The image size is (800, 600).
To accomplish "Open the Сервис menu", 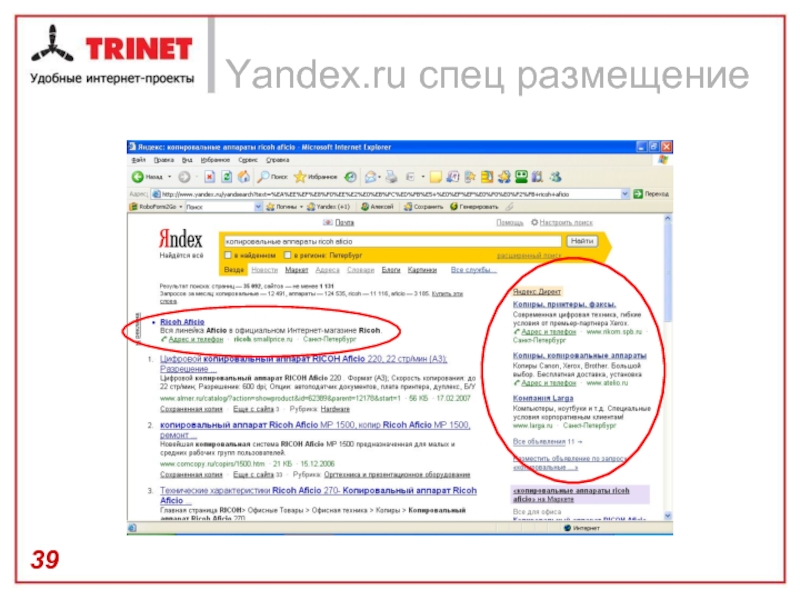I will tap(248, 160).
